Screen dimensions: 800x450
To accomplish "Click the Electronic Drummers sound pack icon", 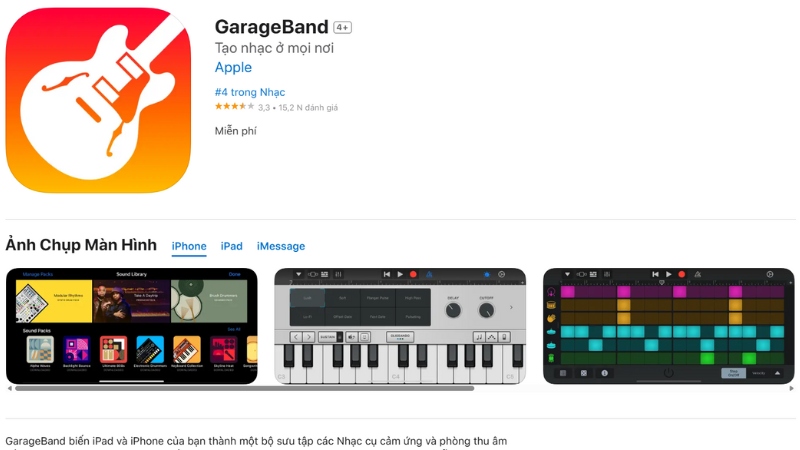I will coord(150,349).
